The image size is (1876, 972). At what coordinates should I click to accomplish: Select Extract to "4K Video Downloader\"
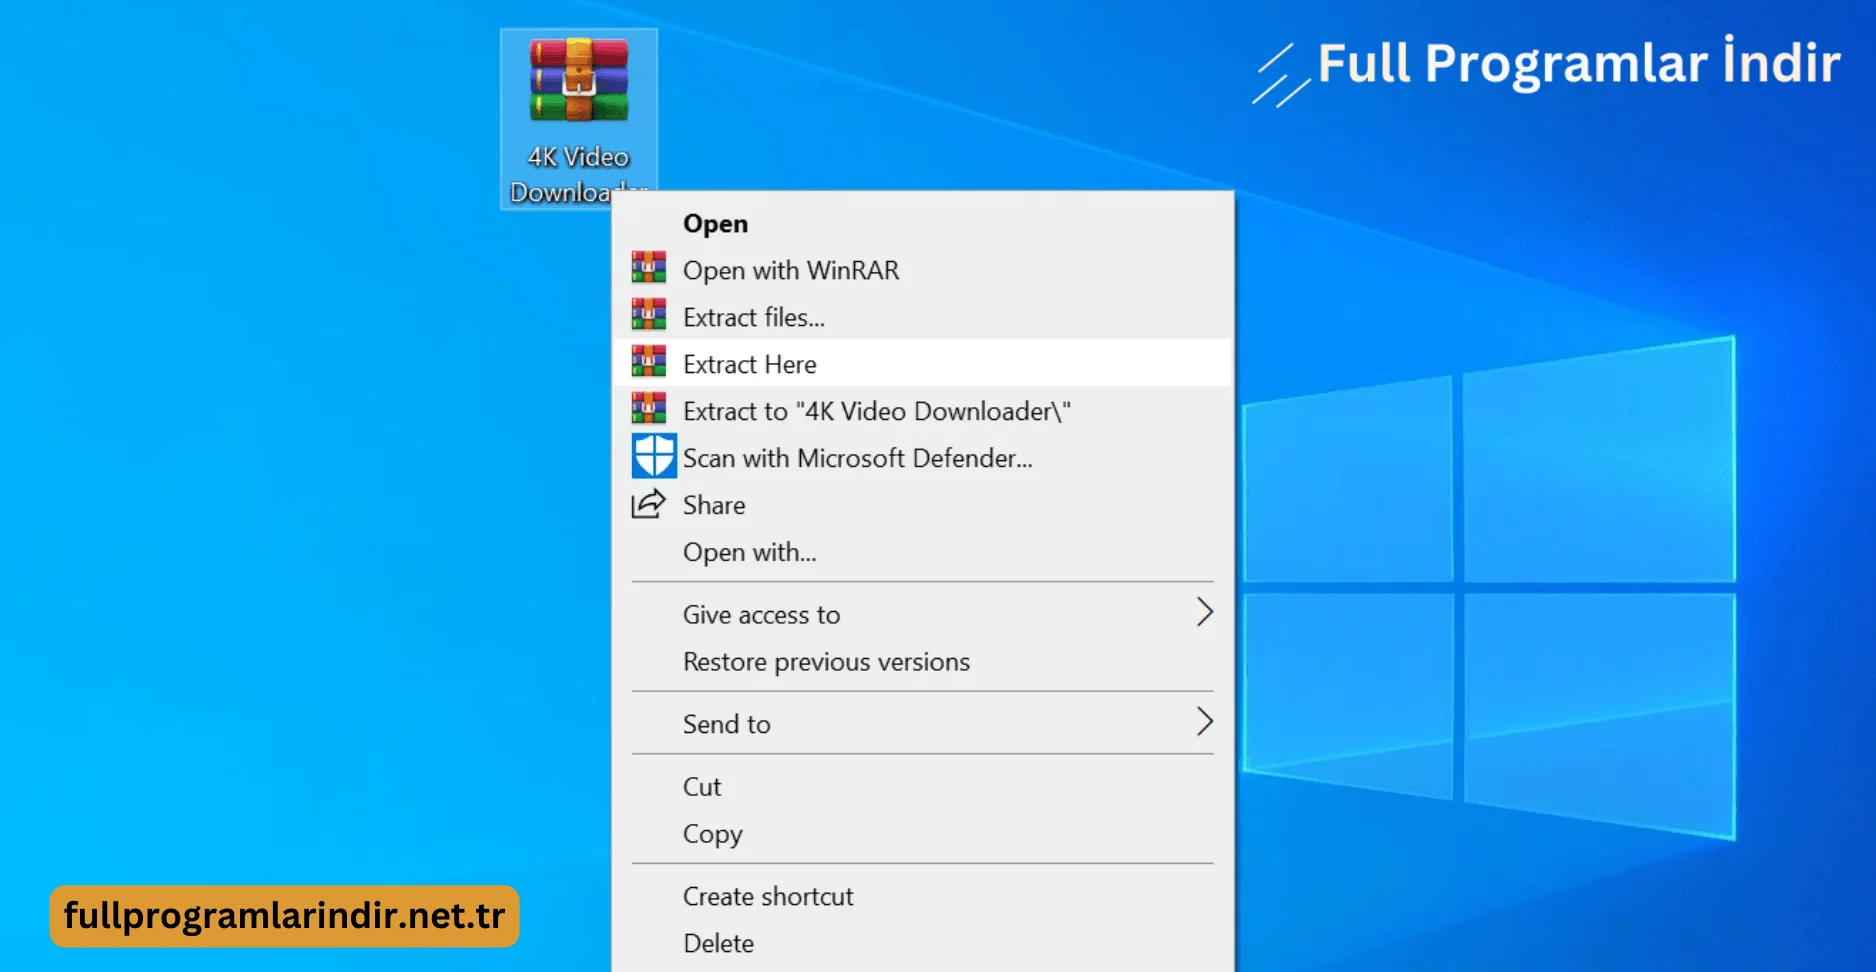pos(923,411)
